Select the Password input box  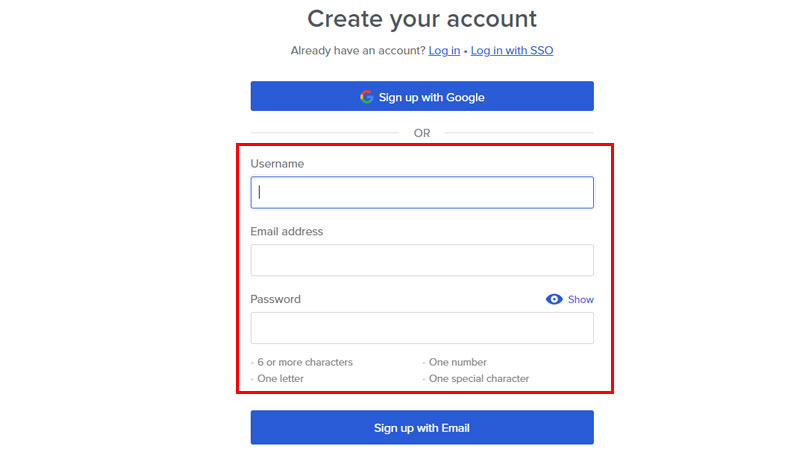pos(422,328)
